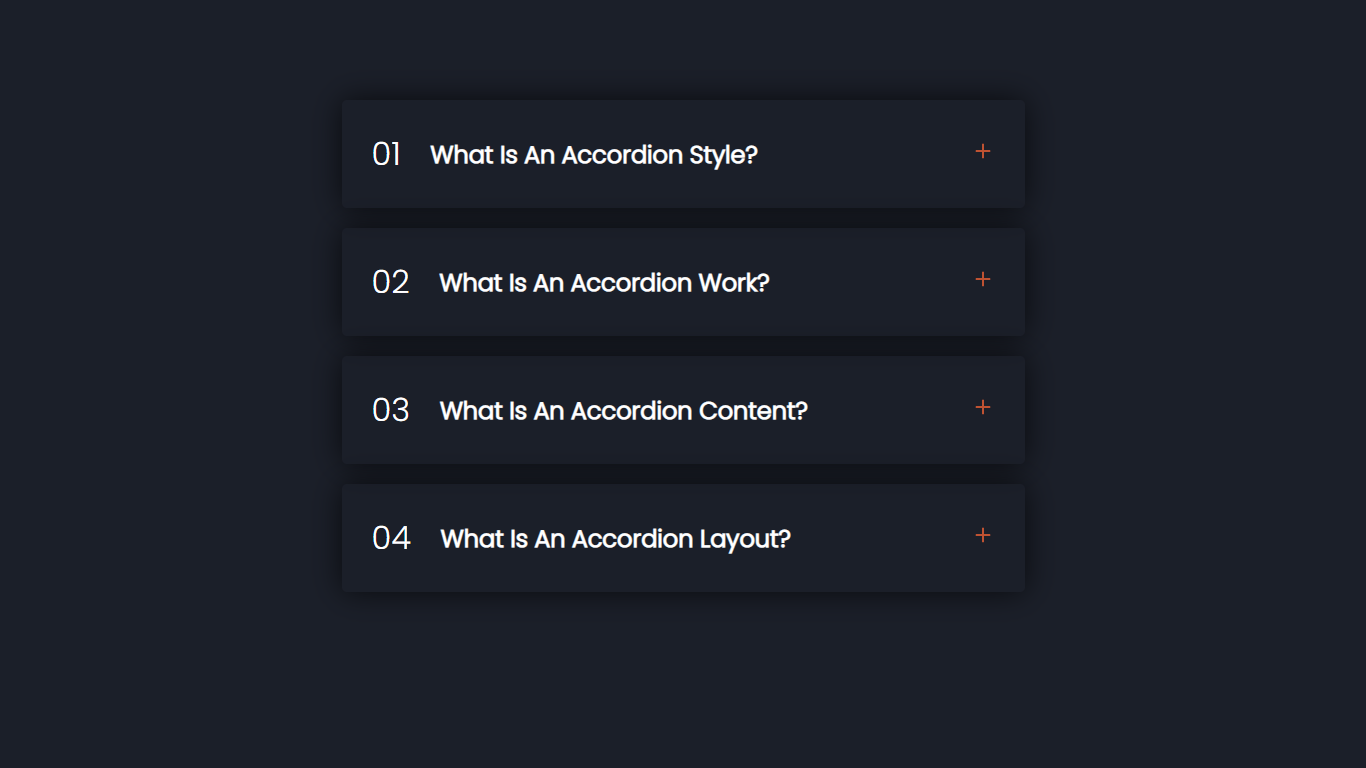Click the 03 number label
This screenshot has width=1366, height=768.
pyautogui.click(x=390, y=411)
